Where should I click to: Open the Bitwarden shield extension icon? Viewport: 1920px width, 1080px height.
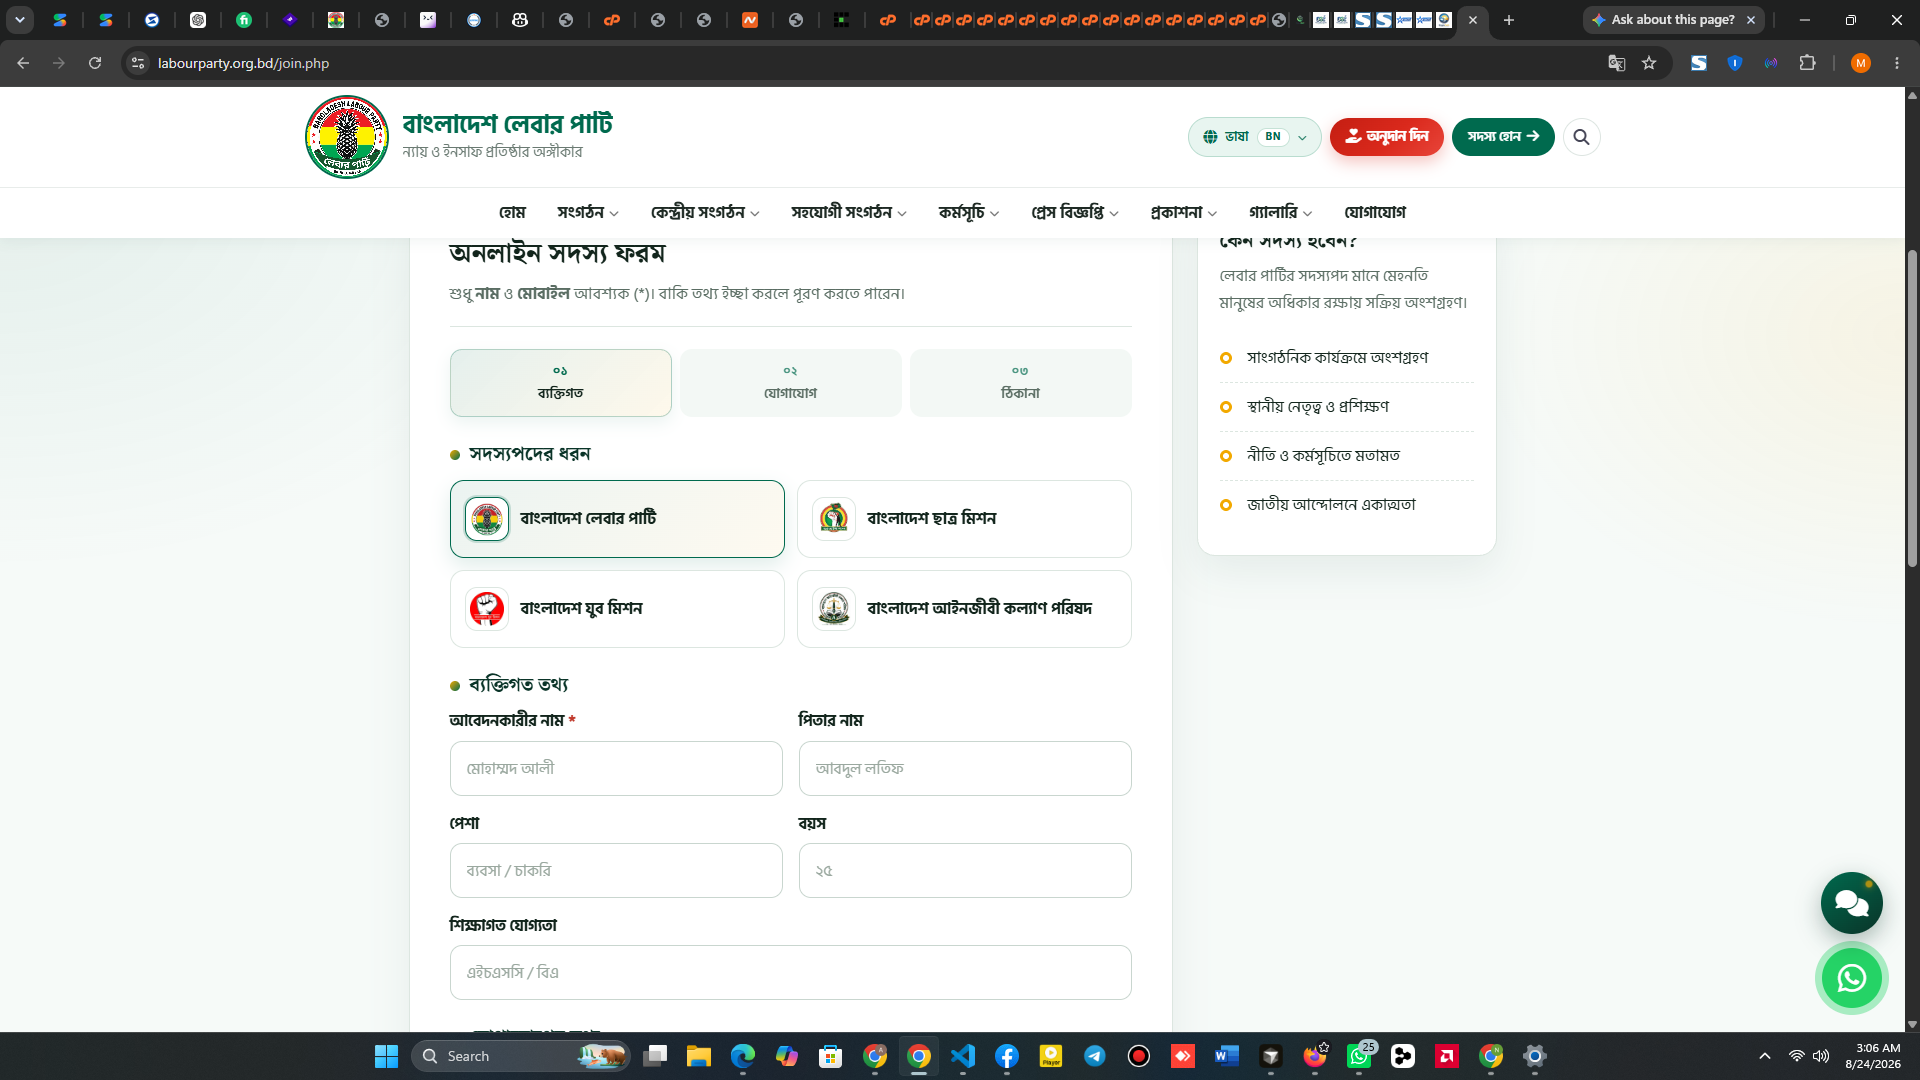(x=1735, y=63)
